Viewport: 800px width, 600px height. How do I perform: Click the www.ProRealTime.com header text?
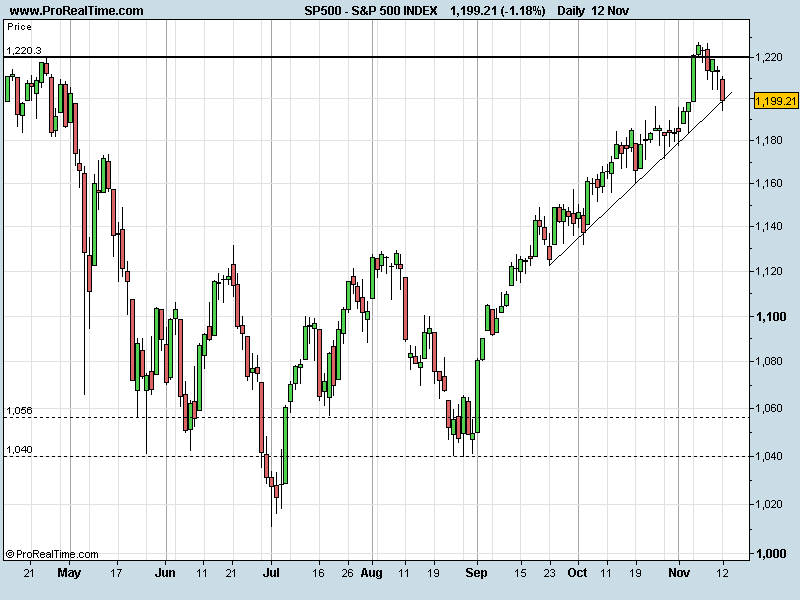pos(77,10)
